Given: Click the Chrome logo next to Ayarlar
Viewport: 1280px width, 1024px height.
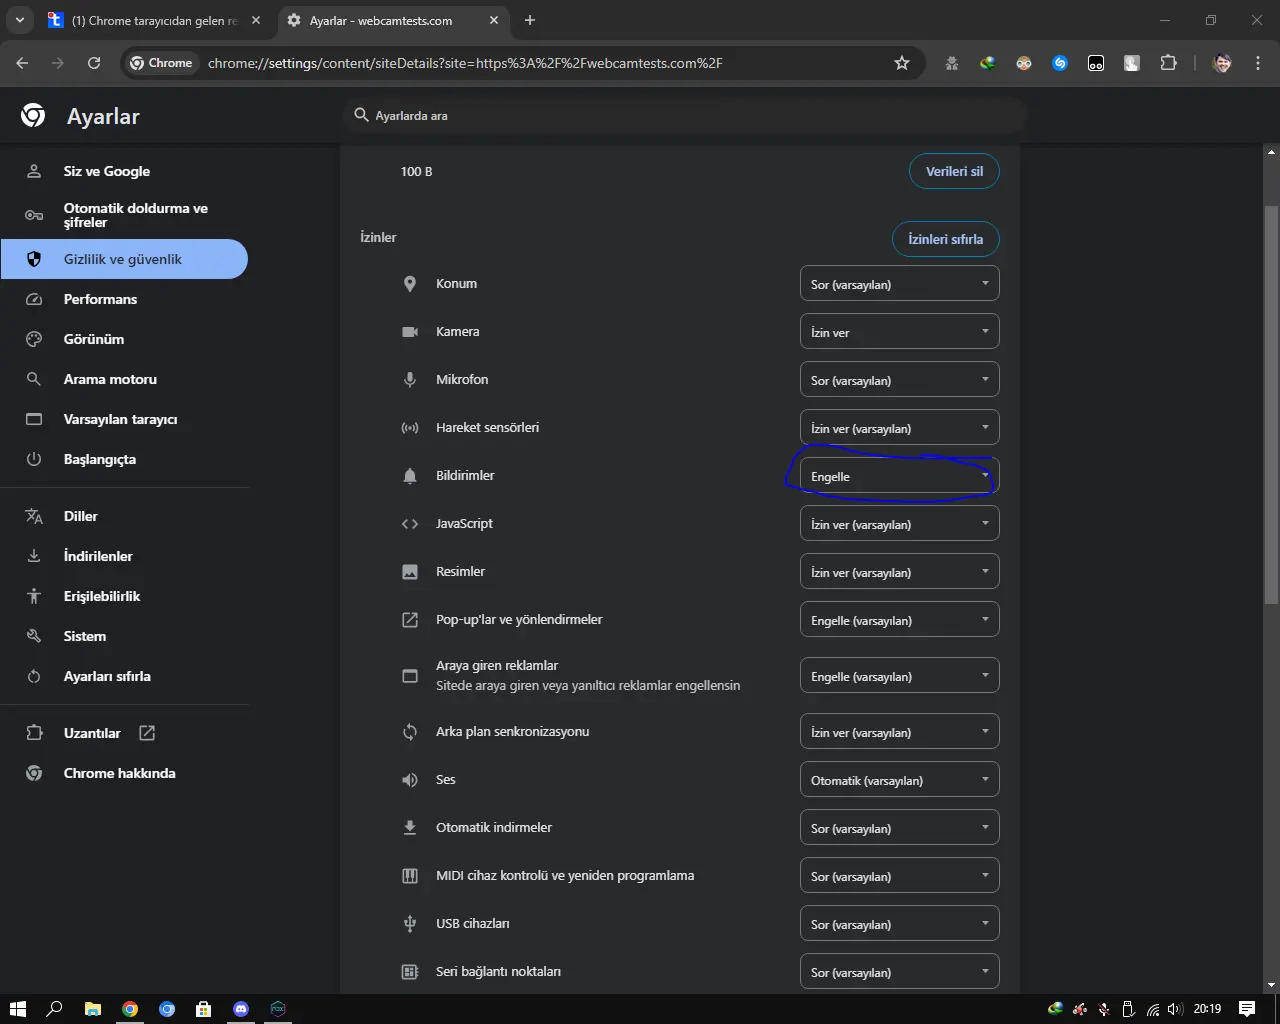Looking at the screenshot, I should [x=33, y=116].
